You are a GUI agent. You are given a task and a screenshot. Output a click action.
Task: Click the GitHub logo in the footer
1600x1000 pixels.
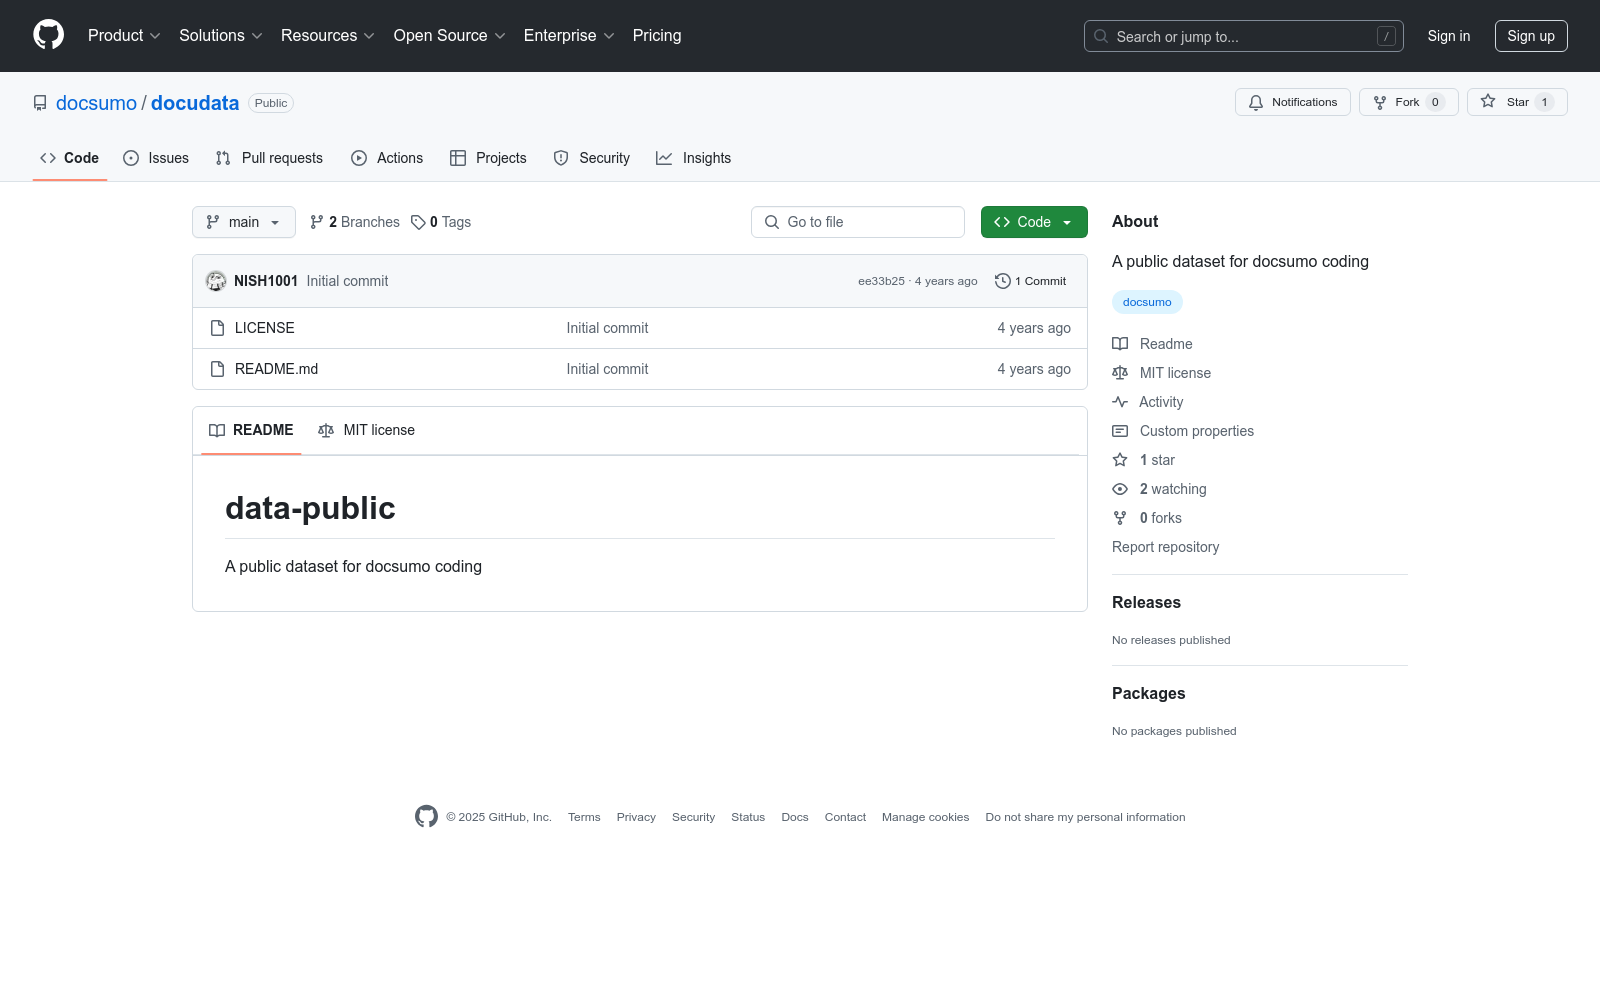click(426, 817)
